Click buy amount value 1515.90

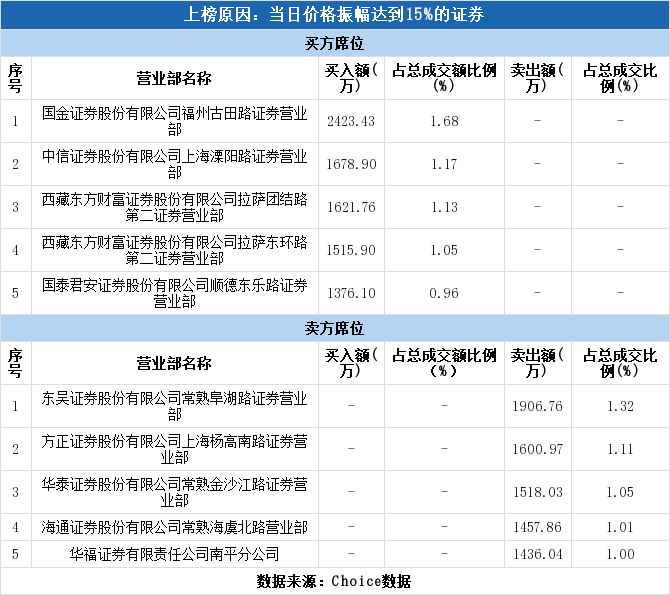[351, 250]
